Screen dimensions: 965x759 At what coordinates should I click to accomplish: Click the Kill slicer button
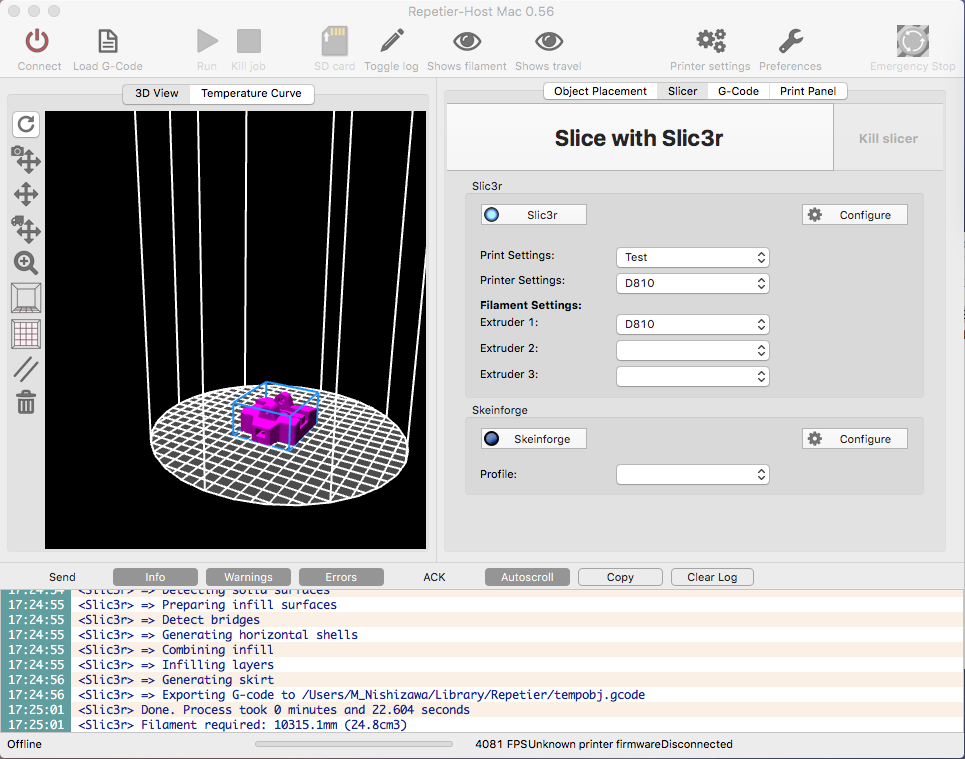pyautogui.click(x=888, y=139)
